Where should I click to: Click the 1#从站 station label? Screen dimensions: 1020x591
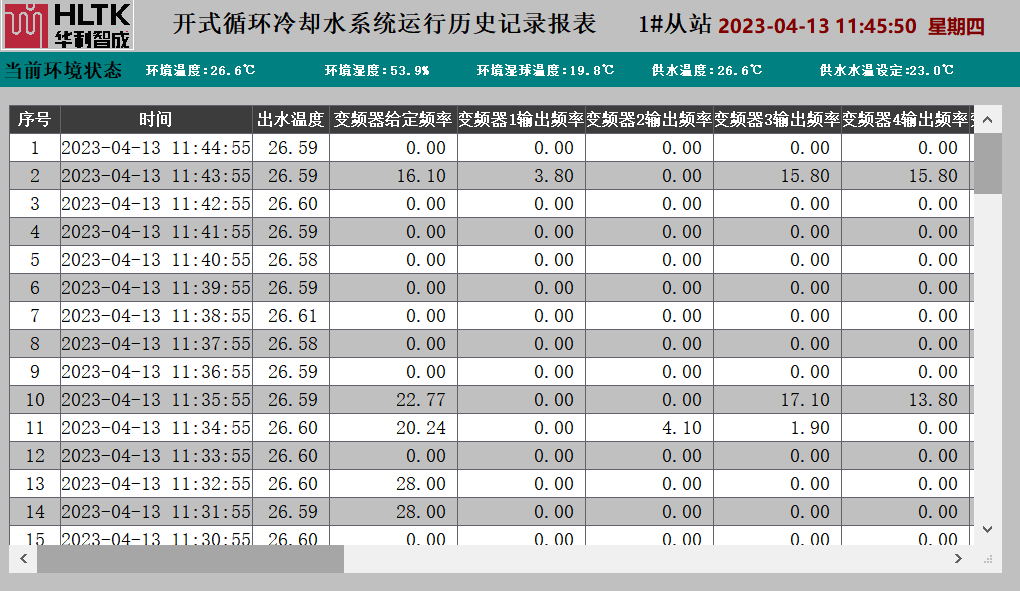point(676,26)
